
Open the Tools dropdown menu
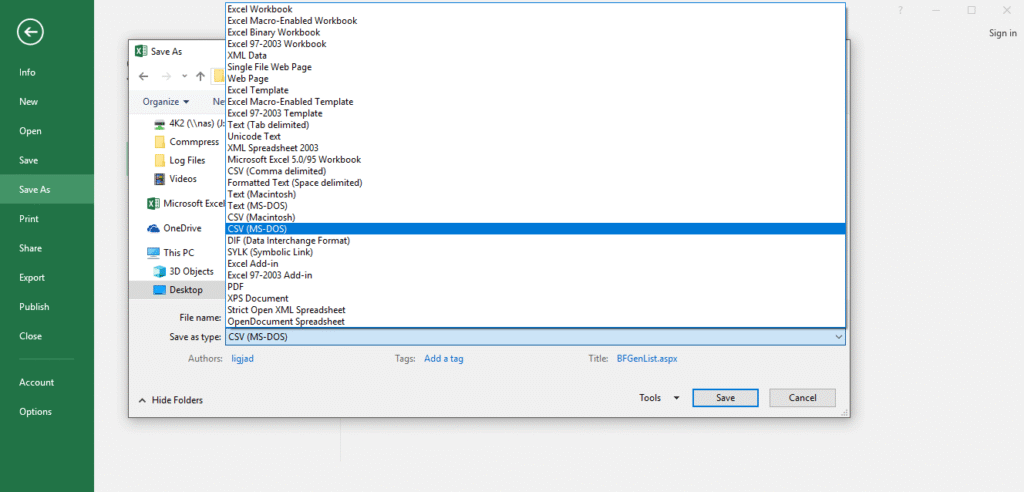[x=659, y=398]
